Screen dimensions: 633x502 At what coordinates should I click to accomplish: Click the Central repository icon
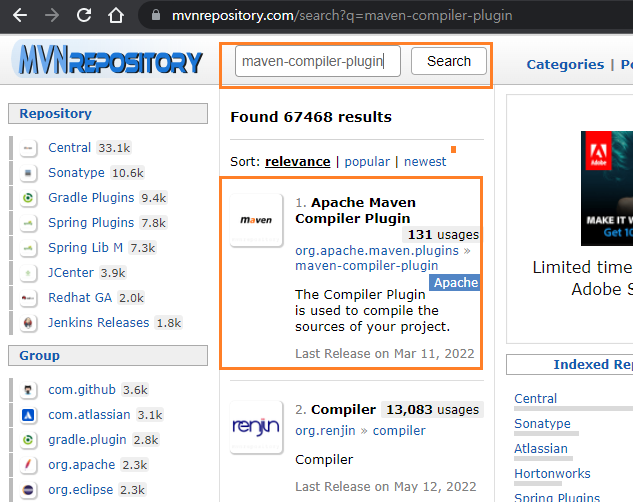[x=28, y=148]
